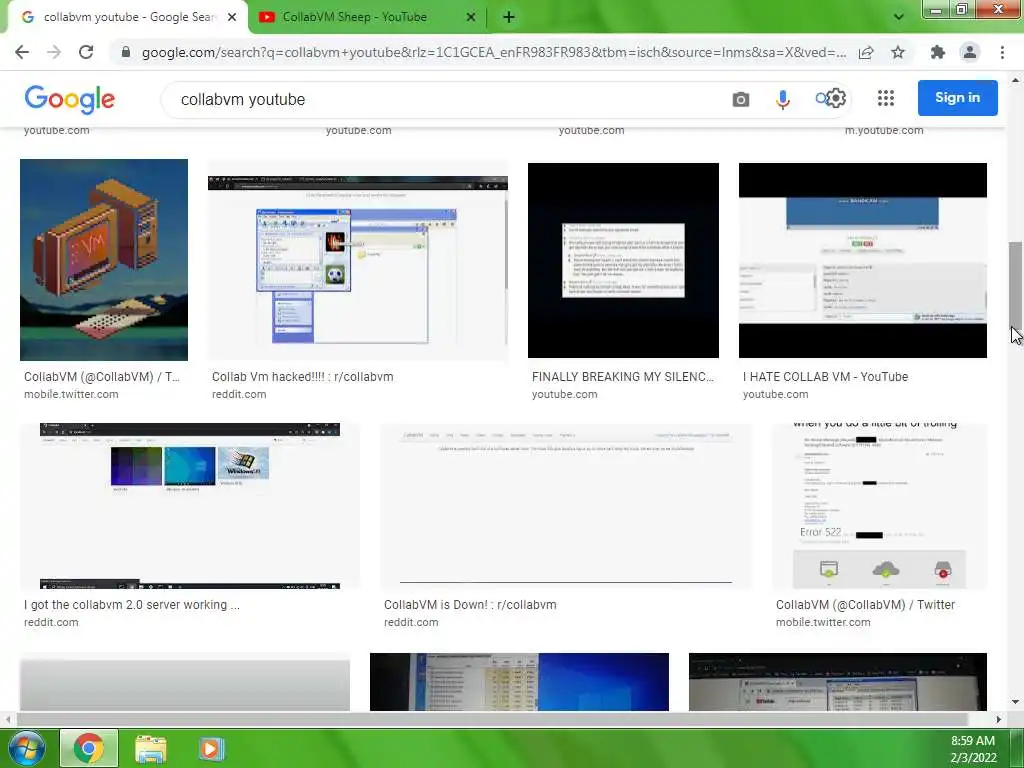
Task: Open the Chrome three-dot menu
Action: point(1002,52)
